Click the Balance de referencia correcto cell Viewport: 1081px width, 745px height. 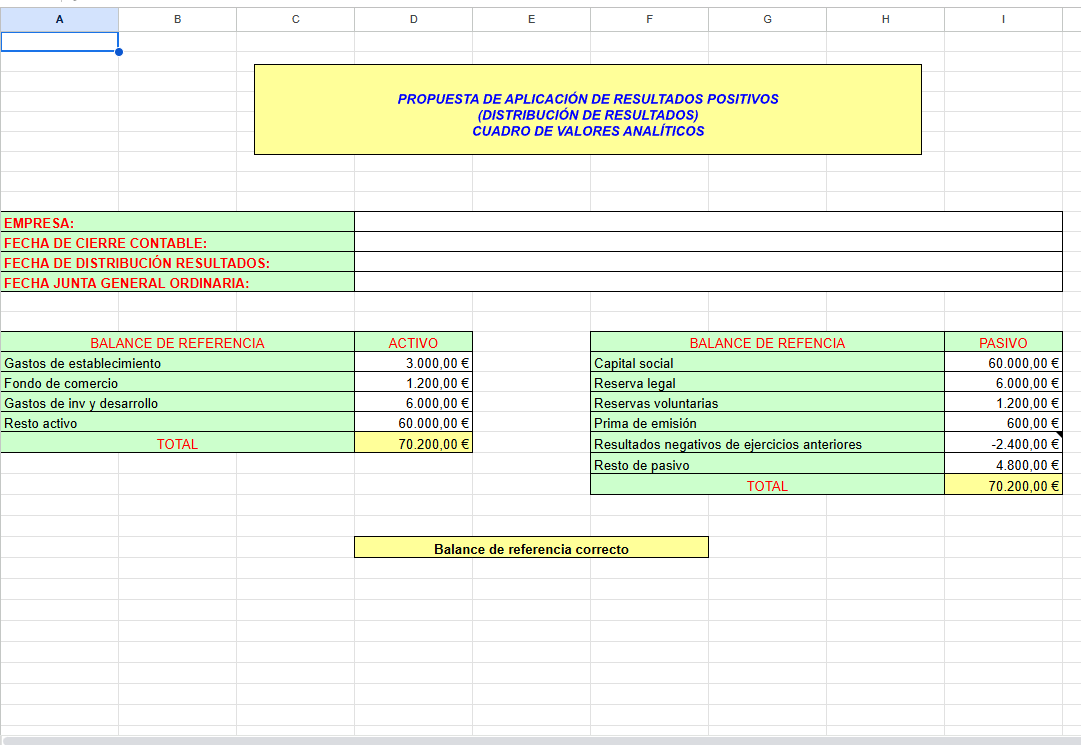tap(531, 548)
